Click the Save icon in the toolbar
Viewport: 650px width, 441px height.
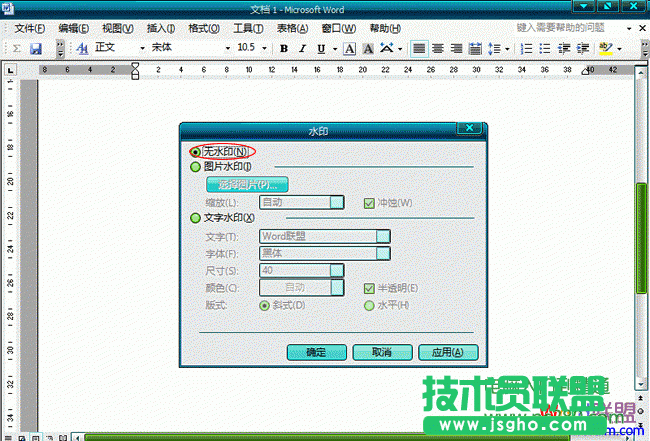coord(35,48)
